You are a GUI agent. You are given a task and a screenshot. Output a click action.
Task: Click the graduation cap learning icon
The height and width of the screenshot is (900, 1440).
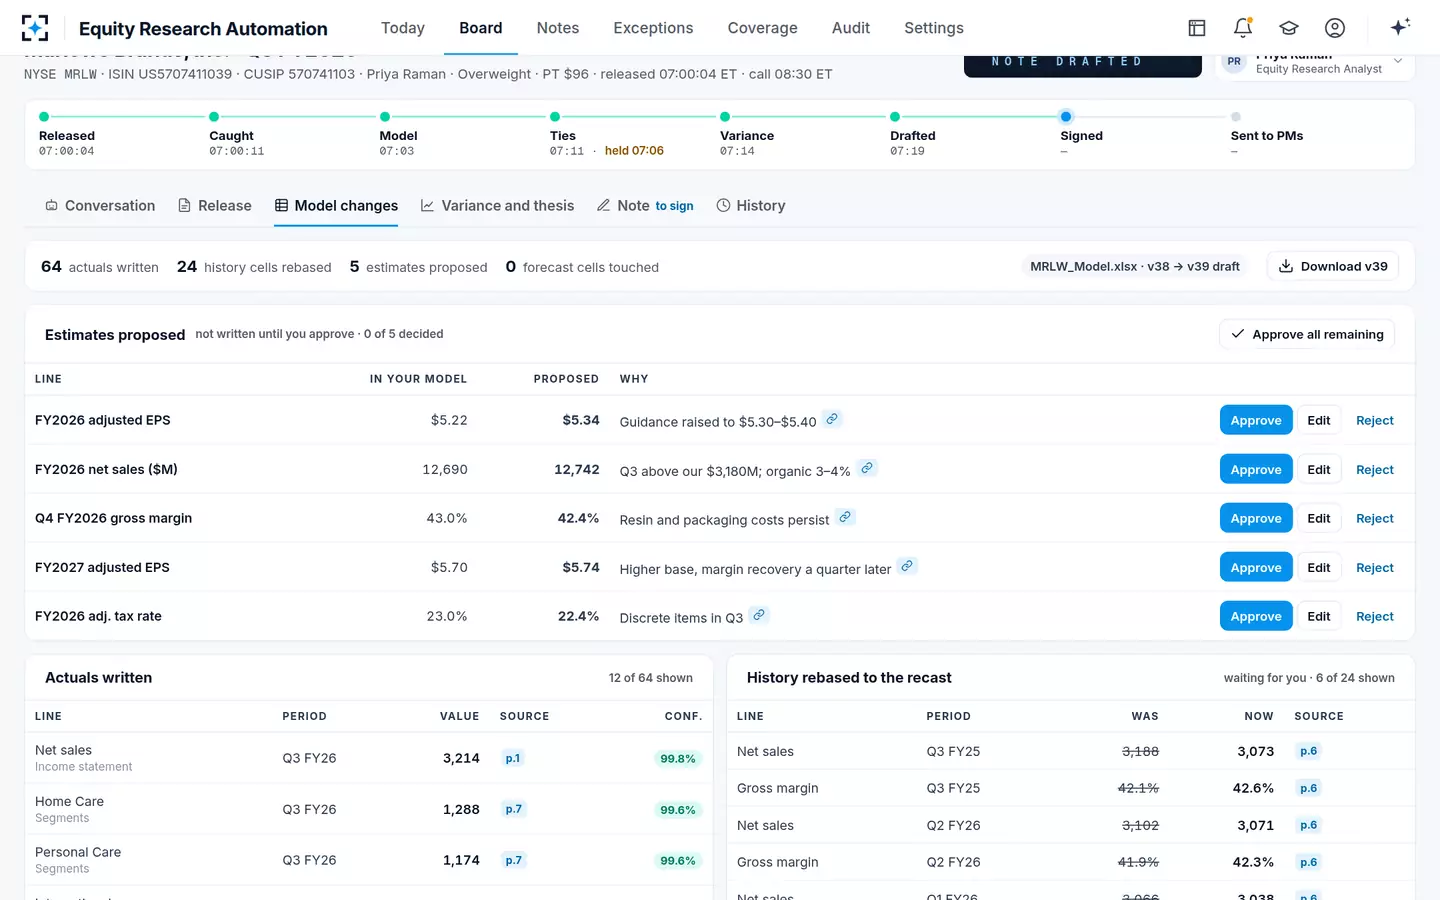[x=1289, y=28]
